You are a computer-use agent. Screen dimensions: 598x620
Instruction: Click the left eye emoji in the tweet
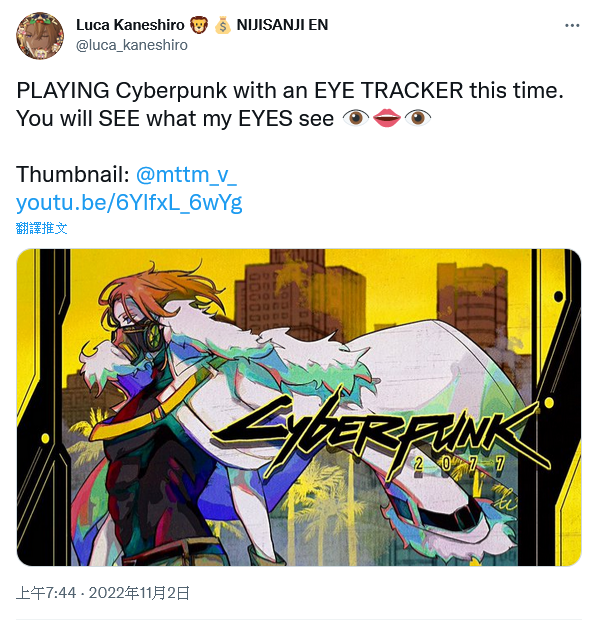(356, 118)
